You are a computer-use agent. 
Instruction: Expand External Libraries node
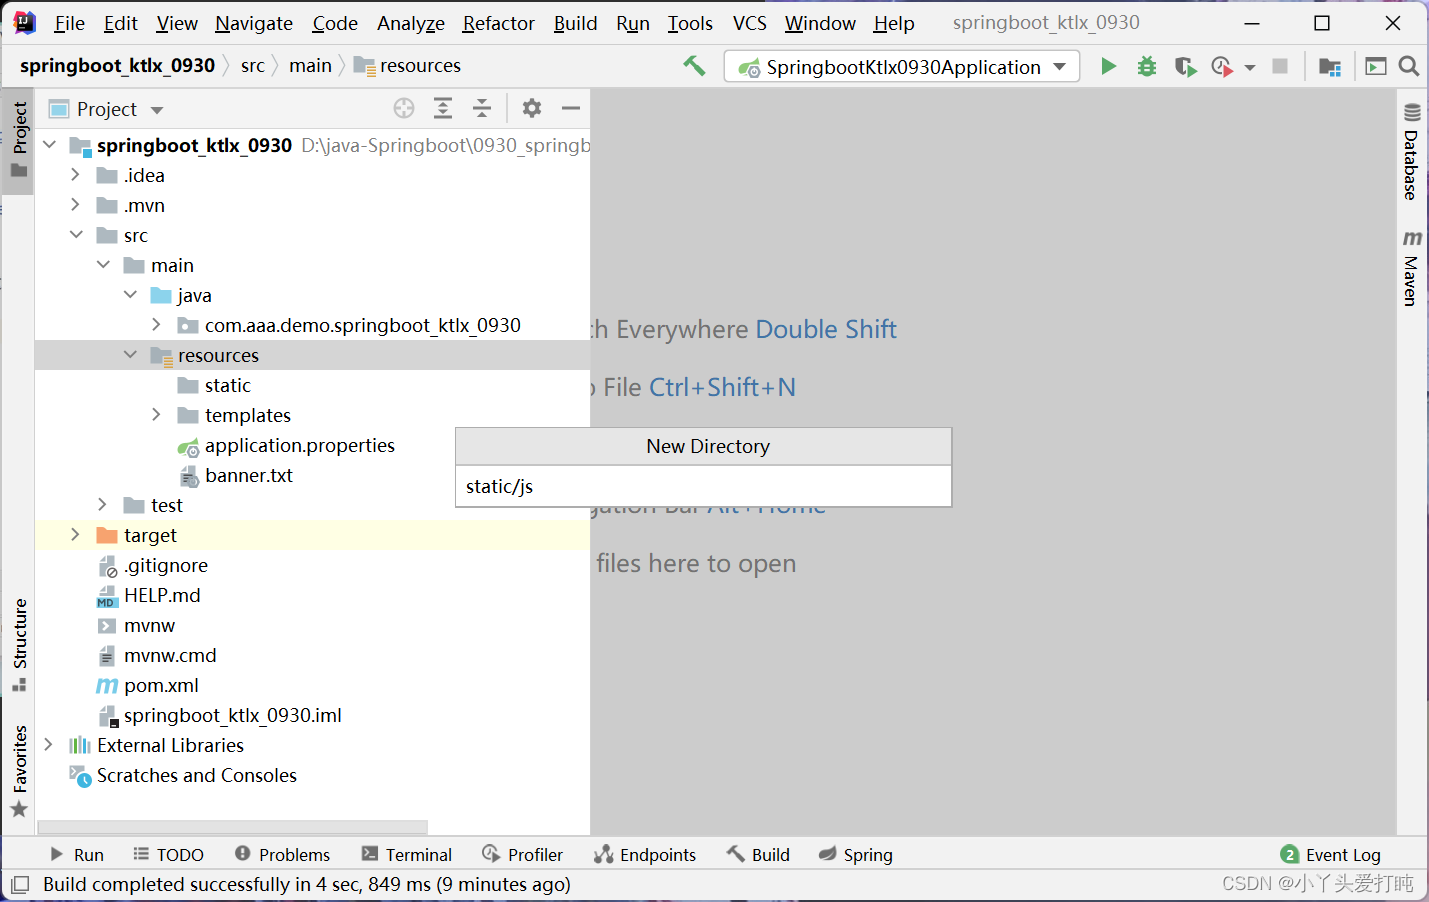(49, 745)
